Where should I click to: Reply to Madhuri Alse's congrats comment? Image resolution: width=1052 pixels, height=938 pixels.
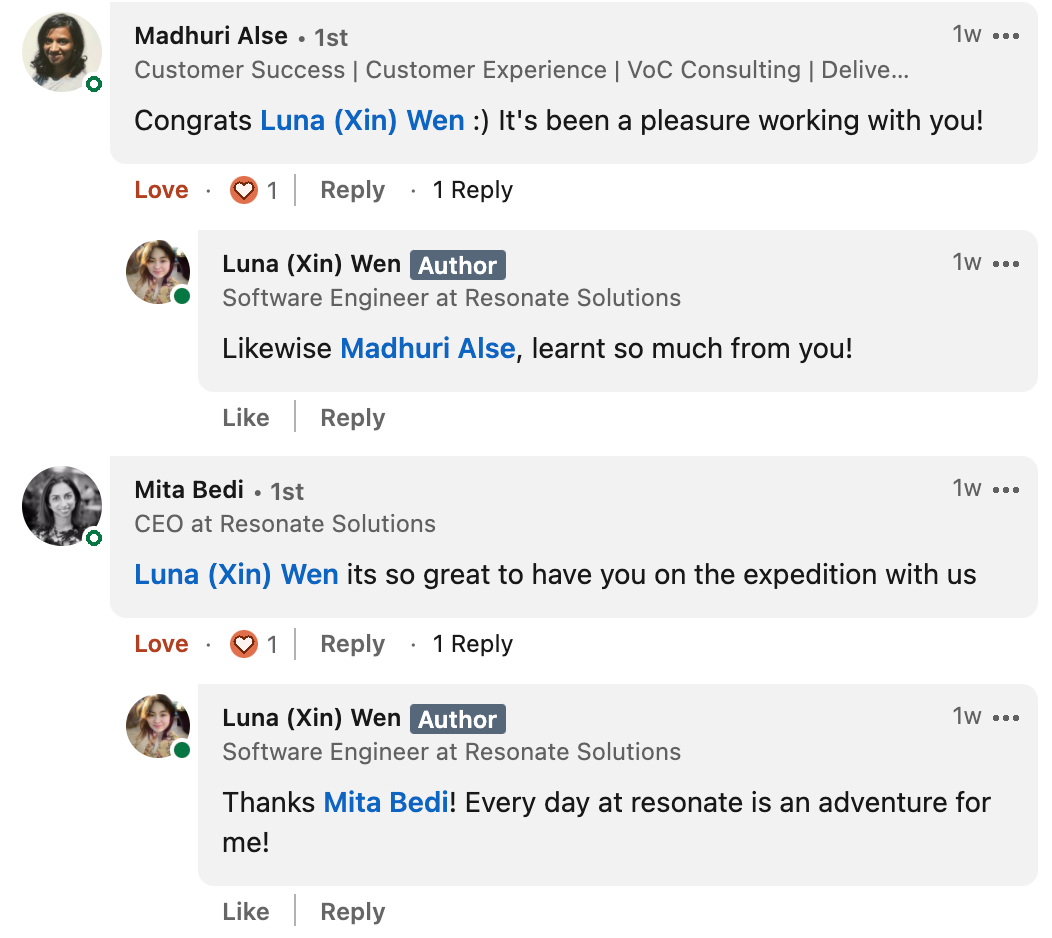pyautogui.click(x=352, y=191)
